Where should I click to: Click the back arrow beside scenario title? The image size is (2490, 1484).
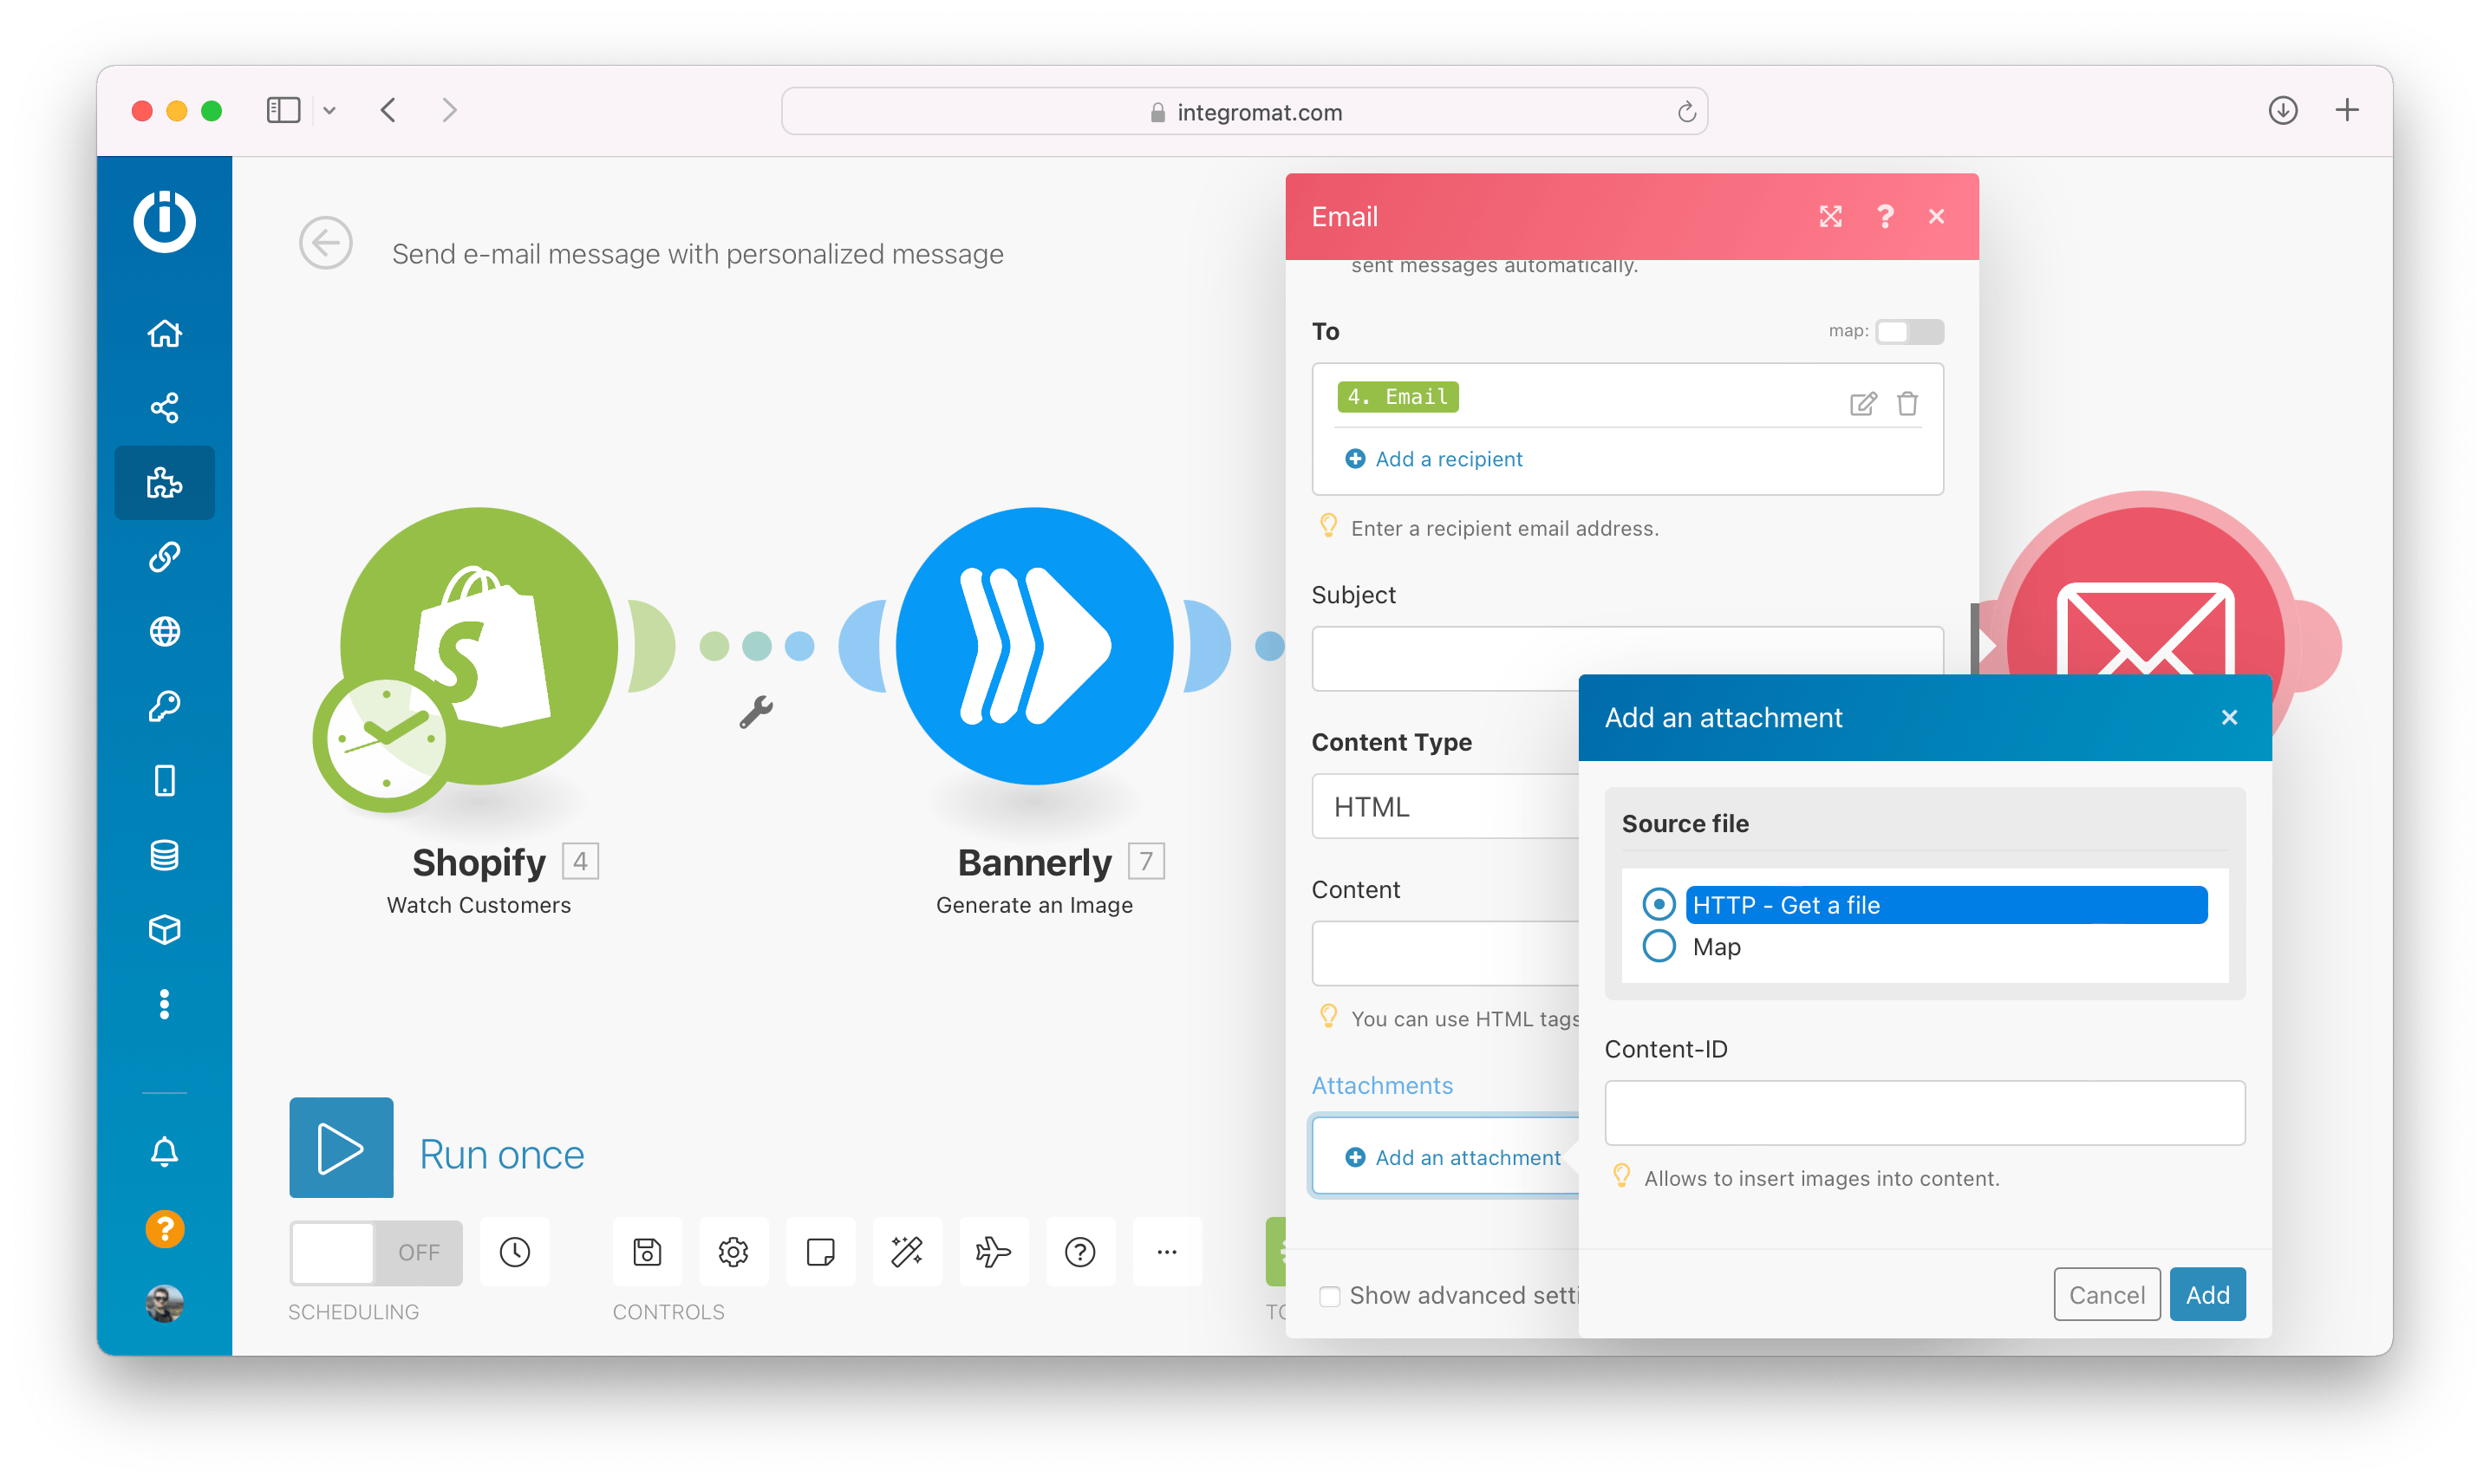pyautogui.click(x=326, y=243)
